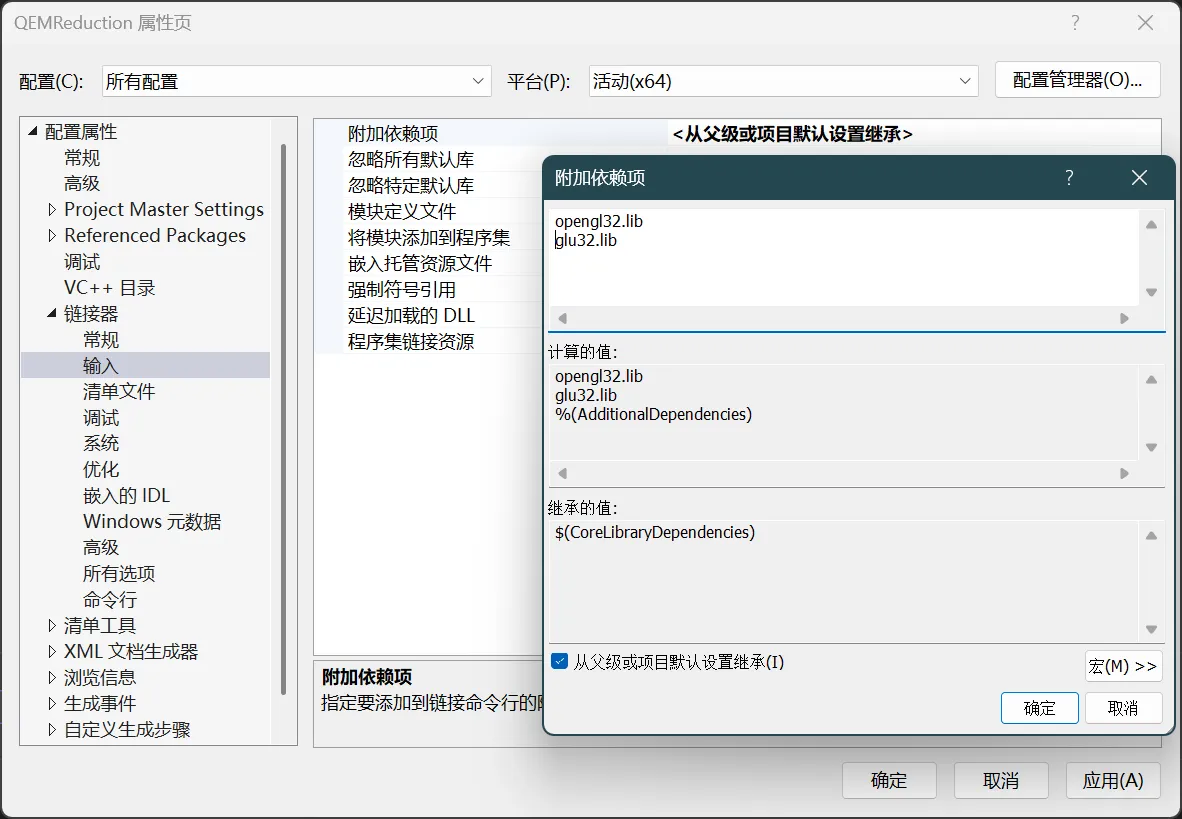Expand the 清单工具 tree node
Viewport: 1182px width, 819px height.
coord(52,626)
